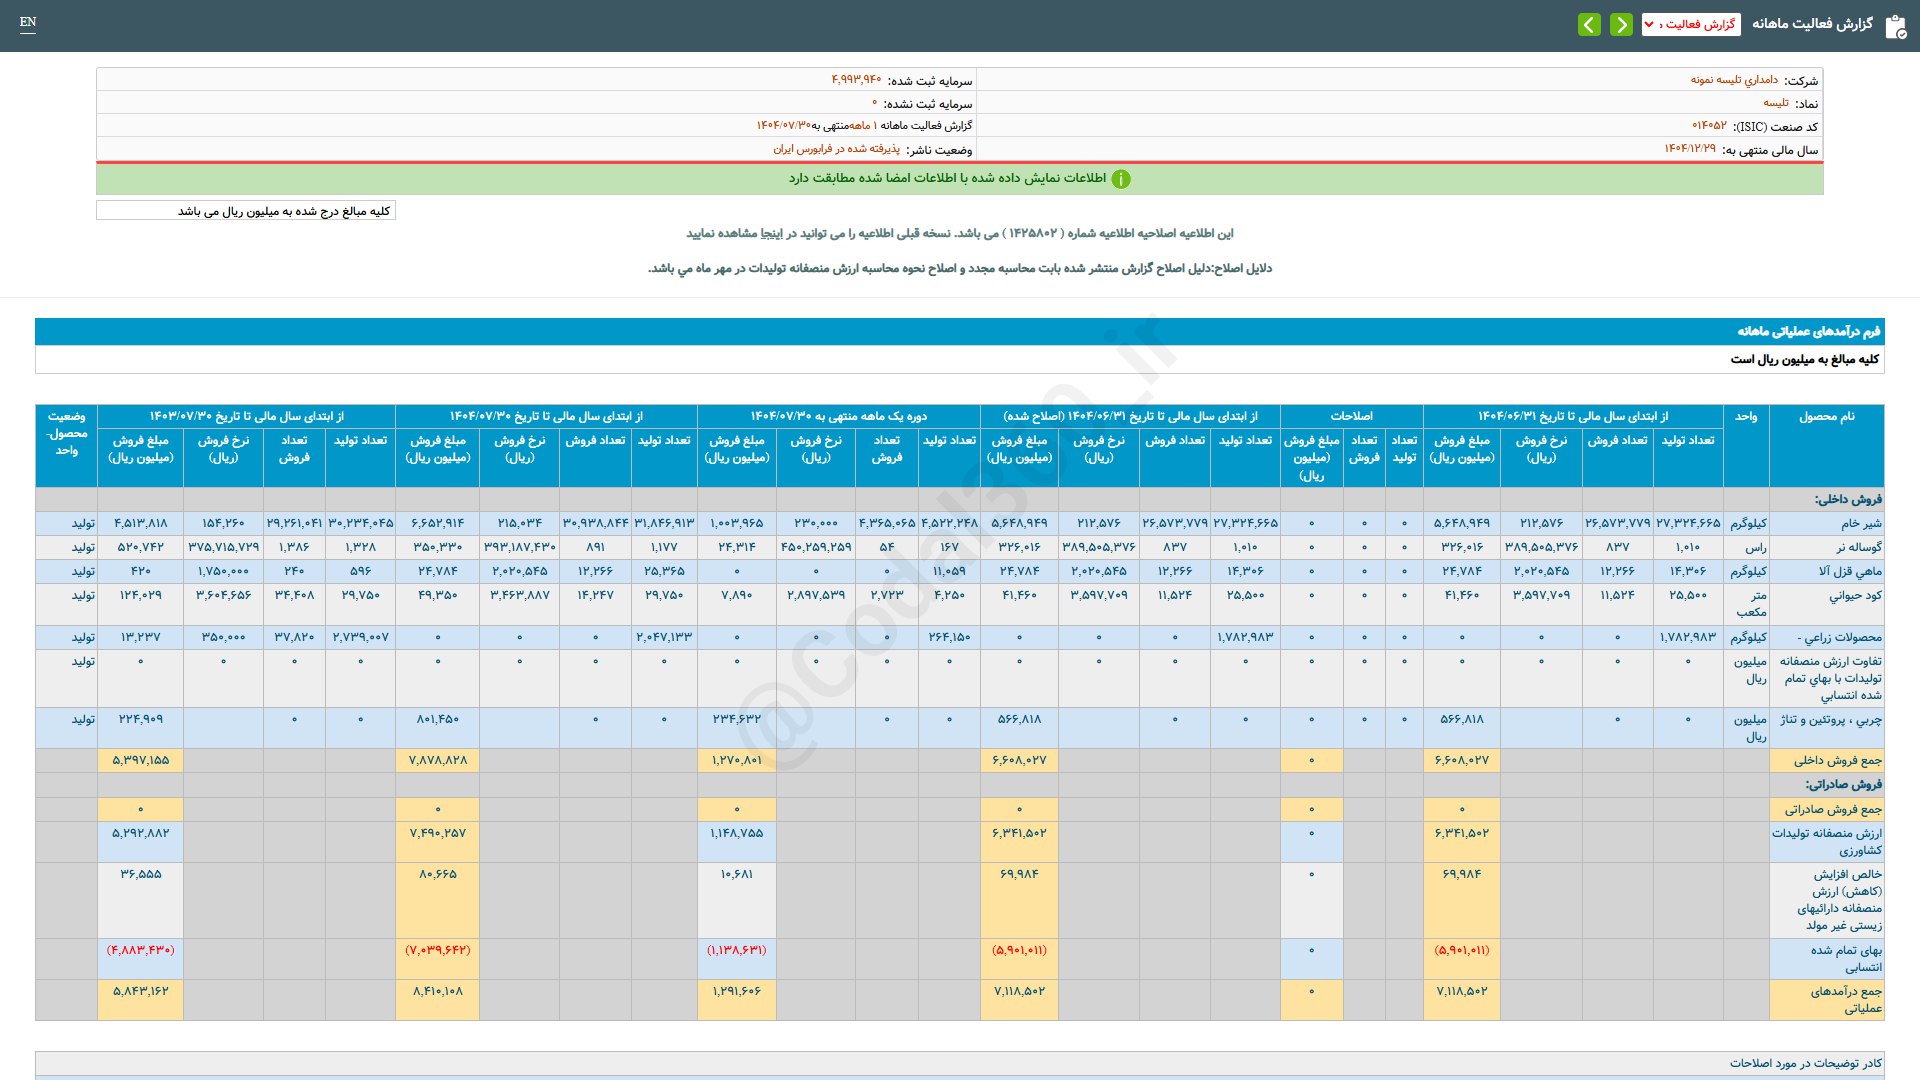Switch language with the EN link

tap(28, 22)
